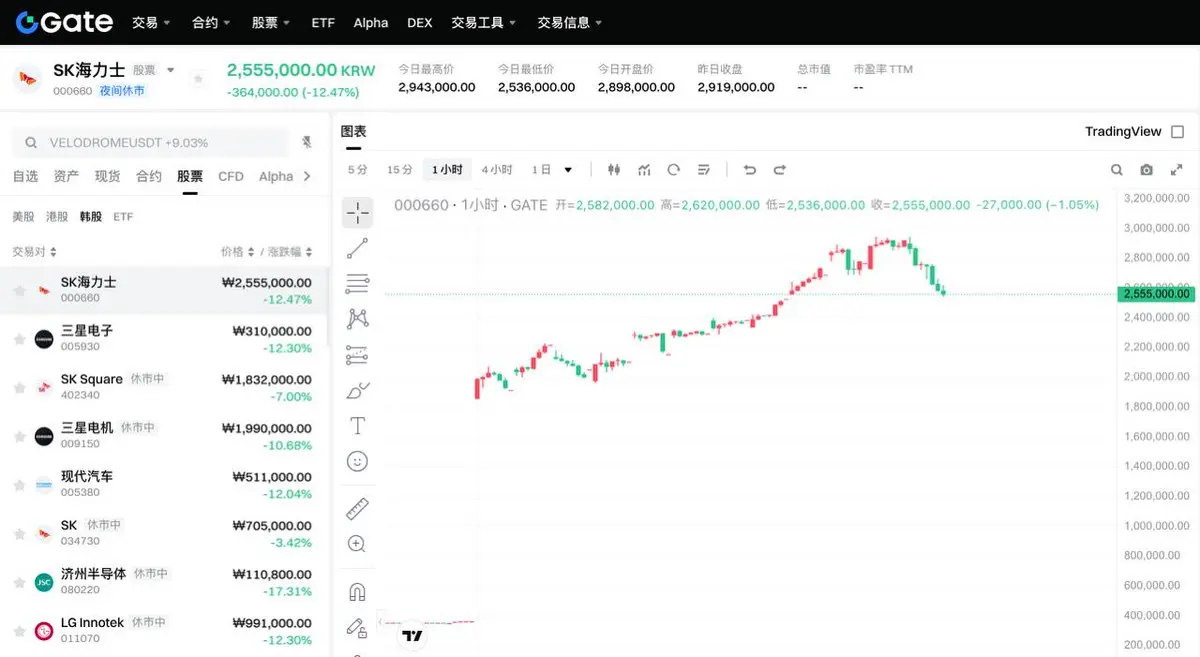Expand the 交易工具 menu

484,22
